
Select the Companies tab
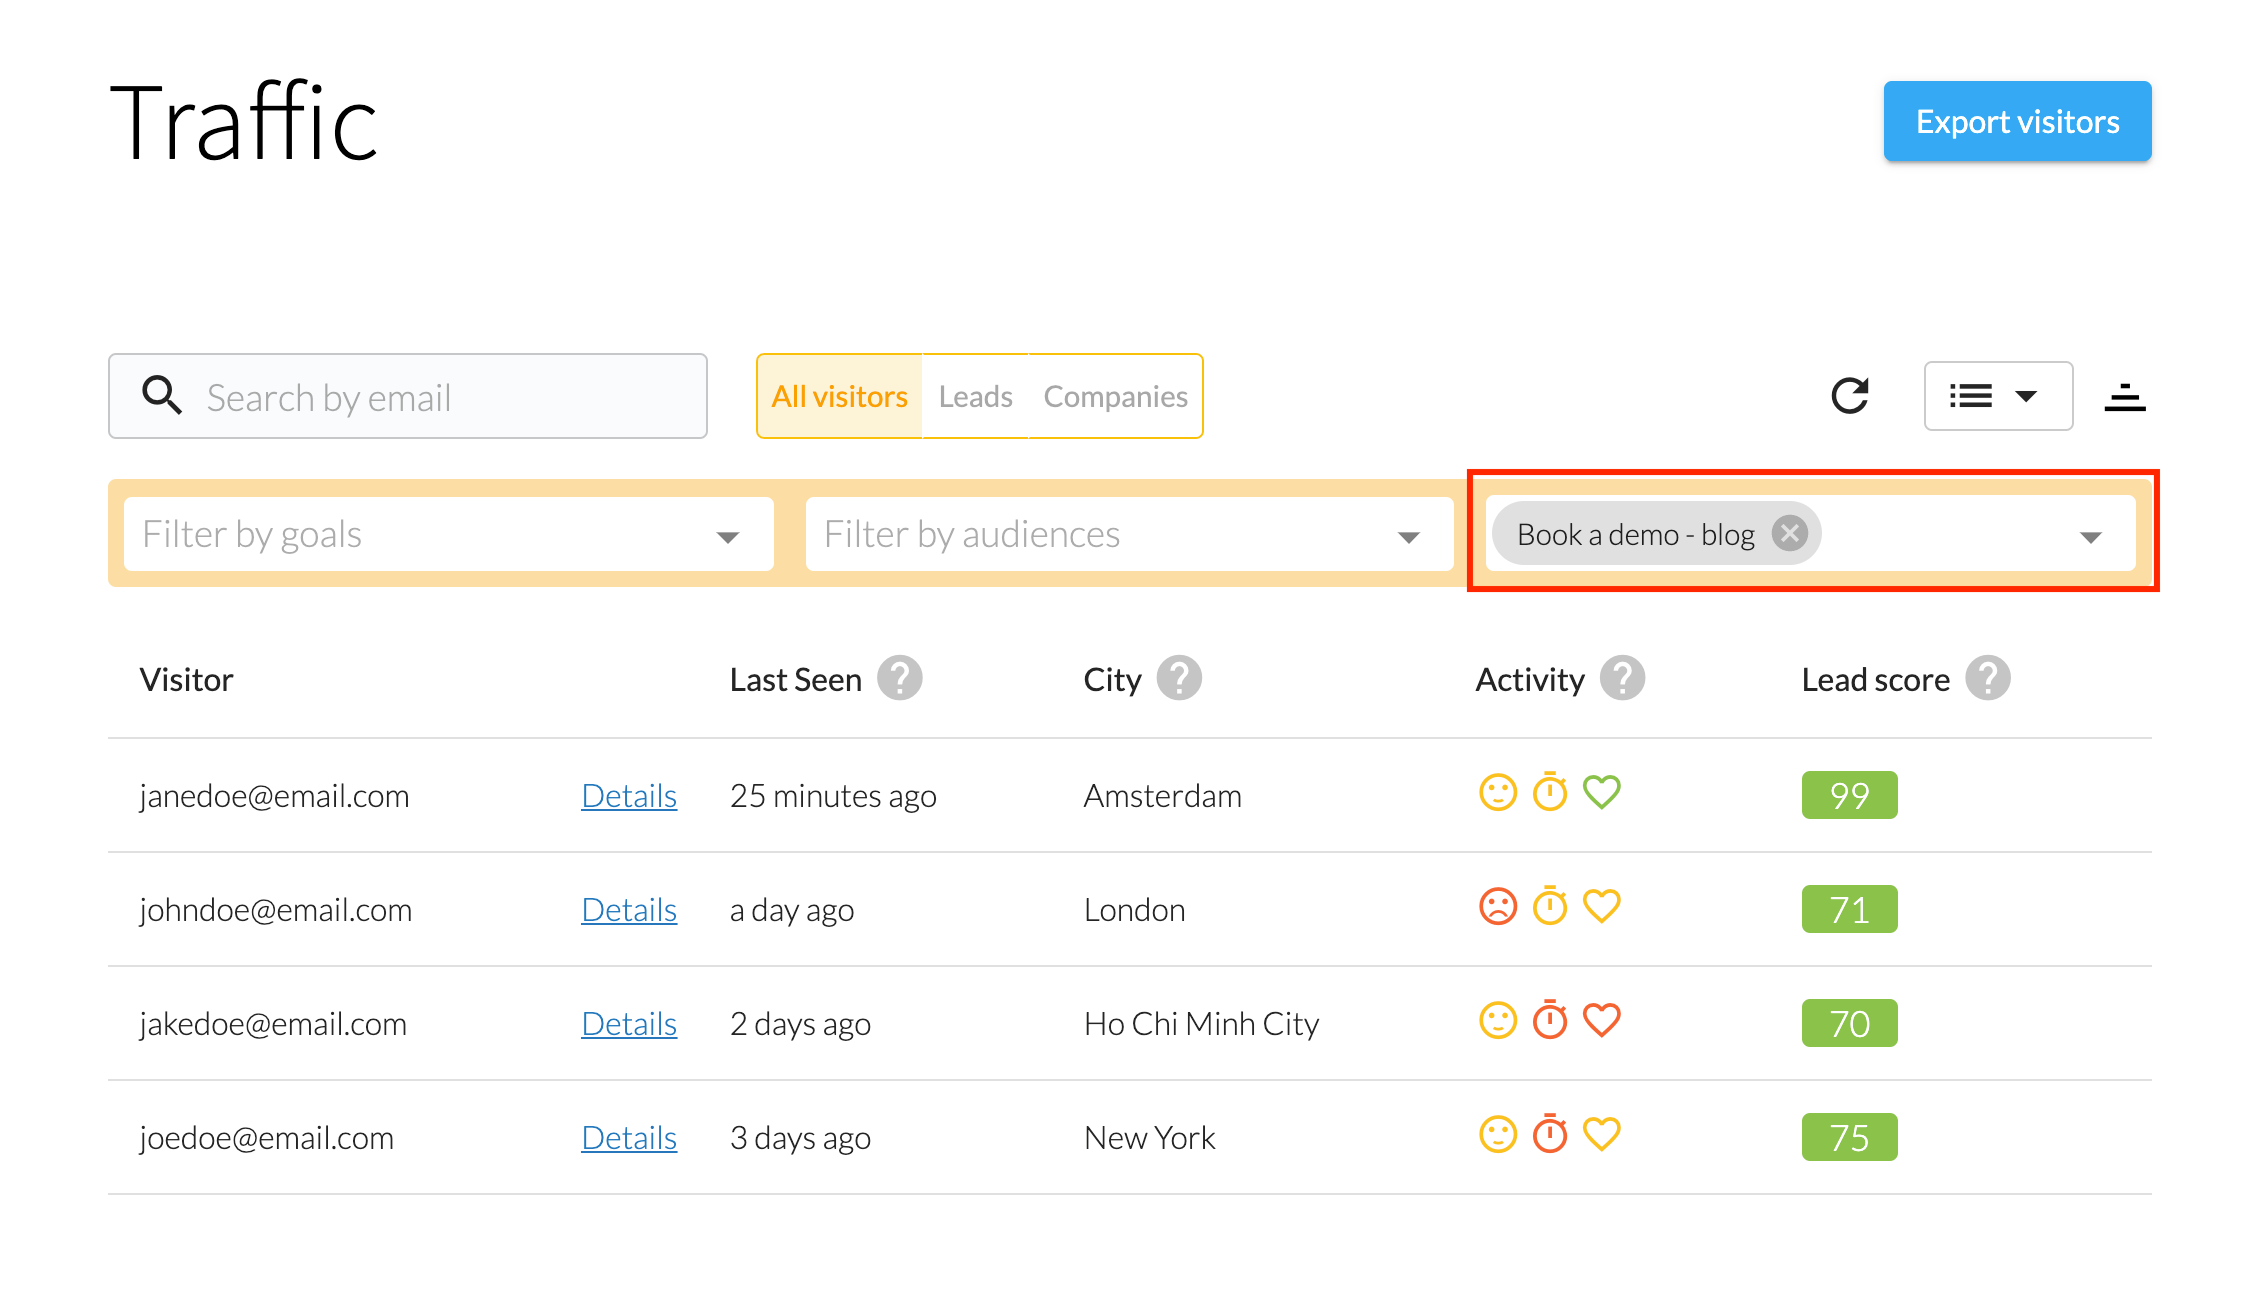pos(1115,397)
